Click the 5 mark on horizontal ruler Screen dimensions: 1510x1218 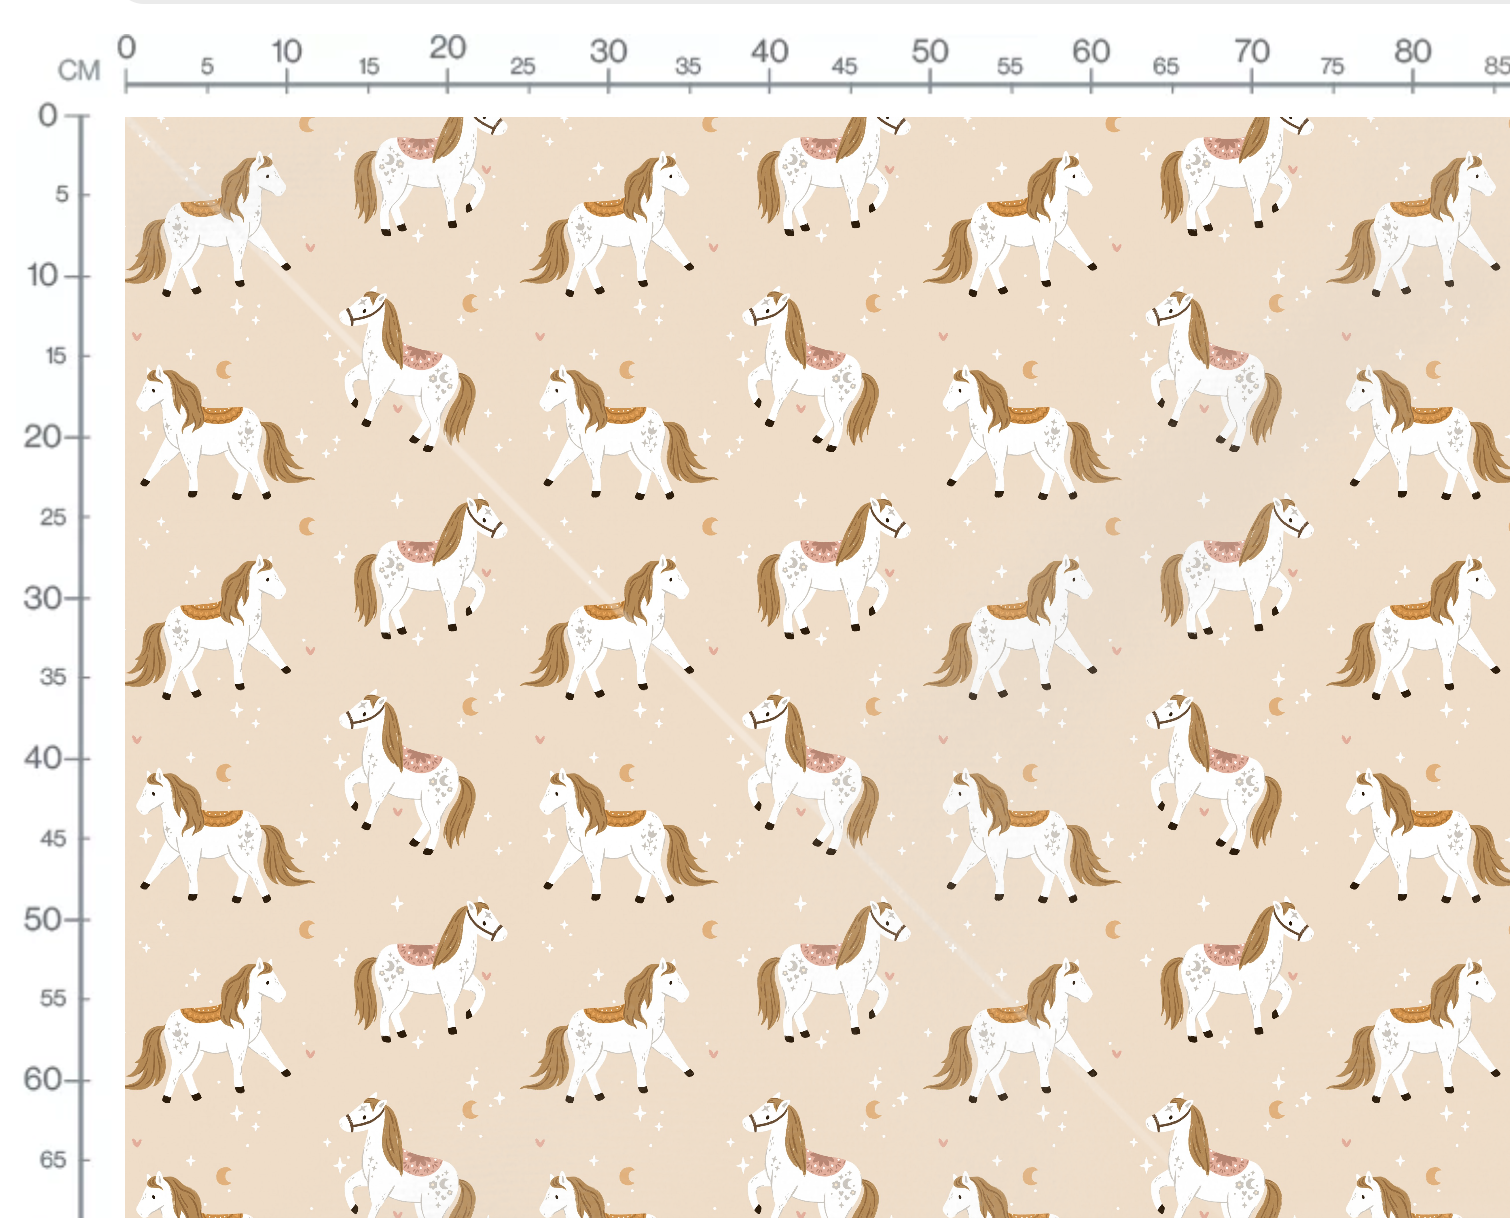click(x=207, y=66)
